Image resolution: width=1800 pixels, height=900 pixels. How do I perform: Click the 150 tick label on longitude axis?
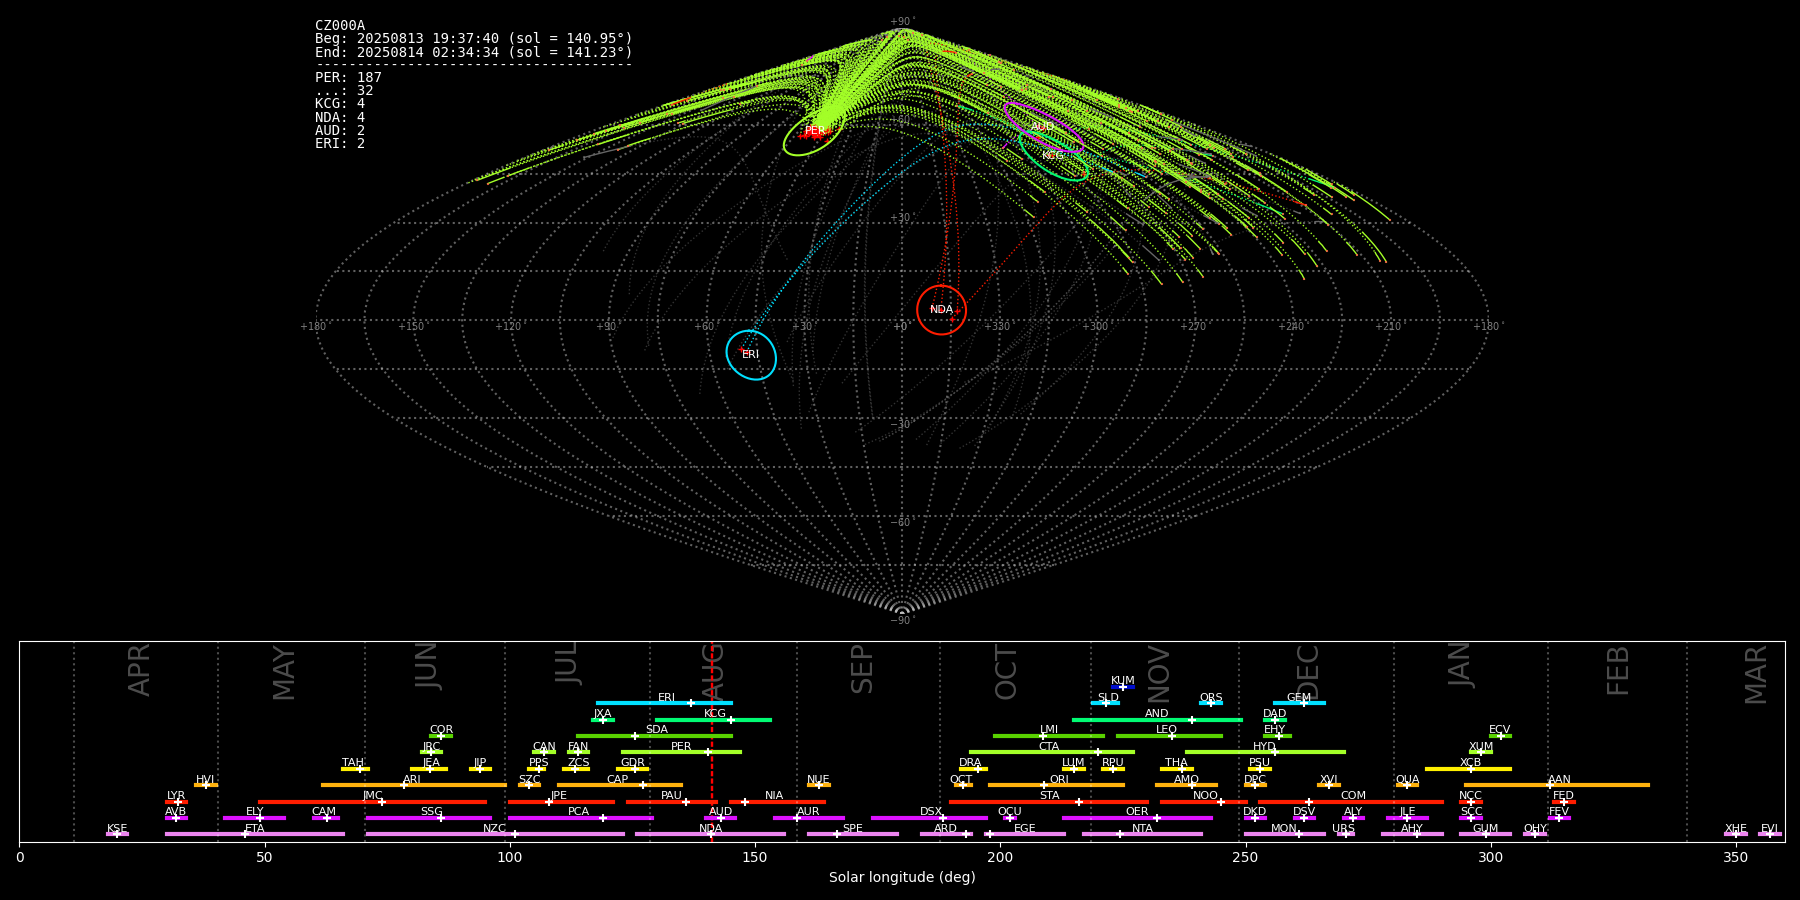755,857
